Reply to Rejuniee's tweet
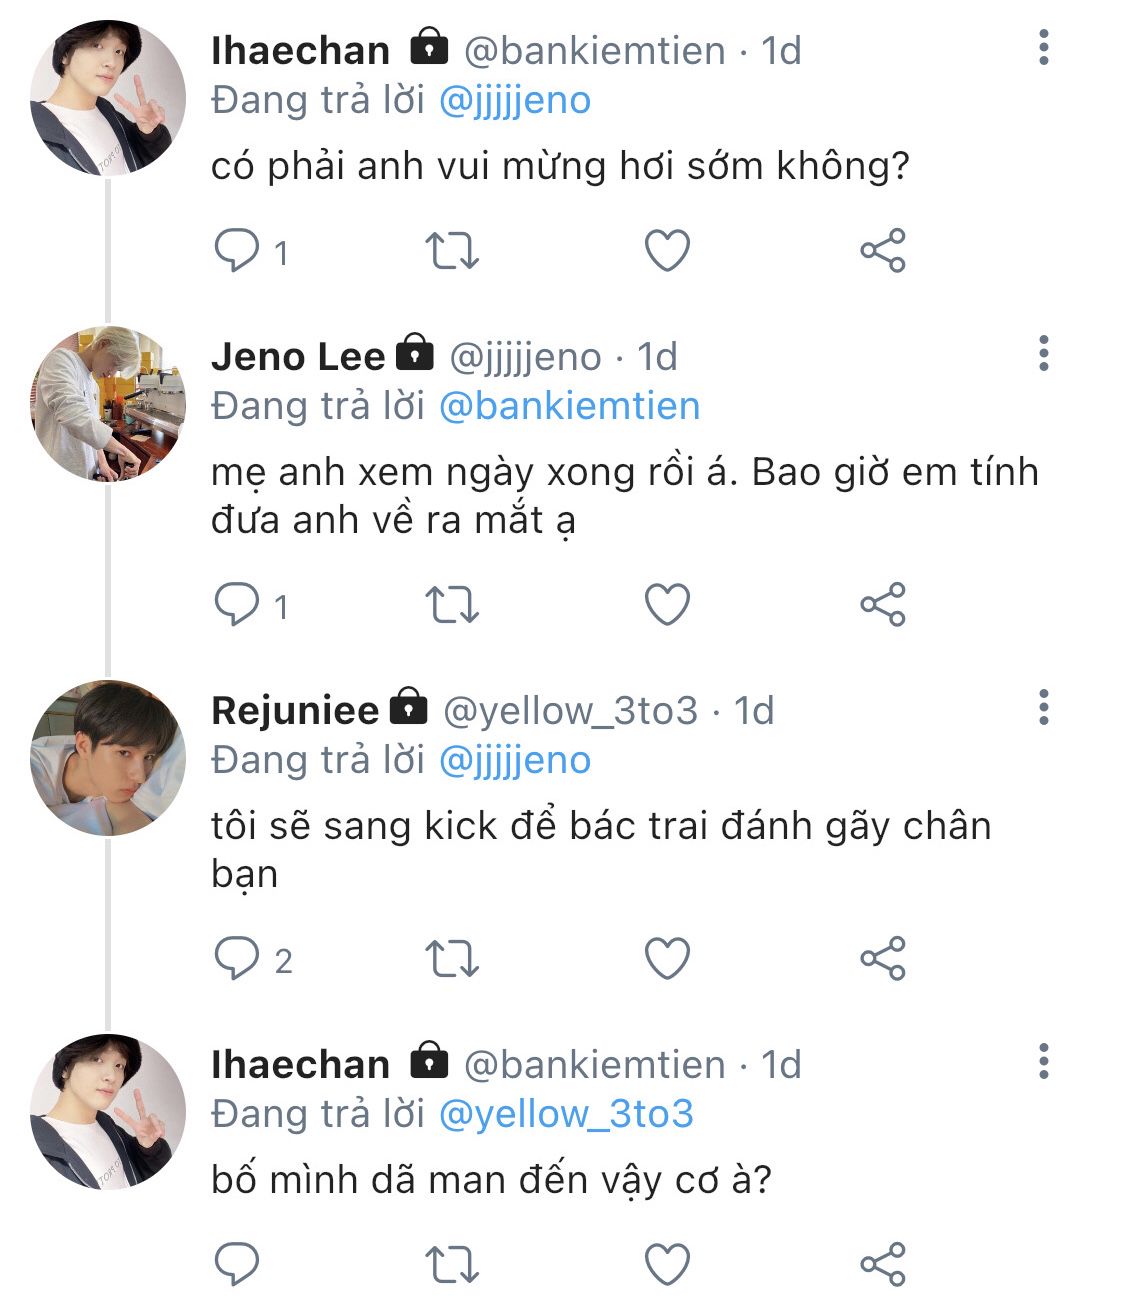1125x1312 pixels. [x=237, y=959]
